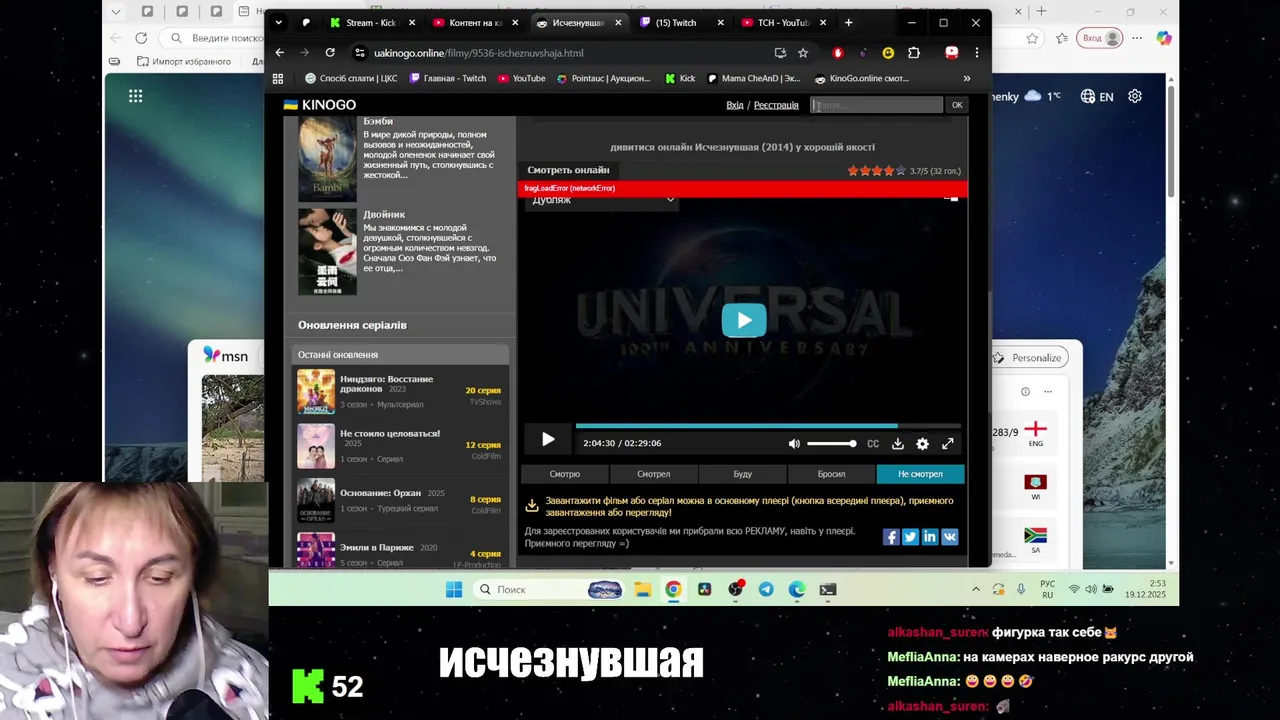
Task: Expand the hidden bookmarks chevron
Action: (967, 78)
